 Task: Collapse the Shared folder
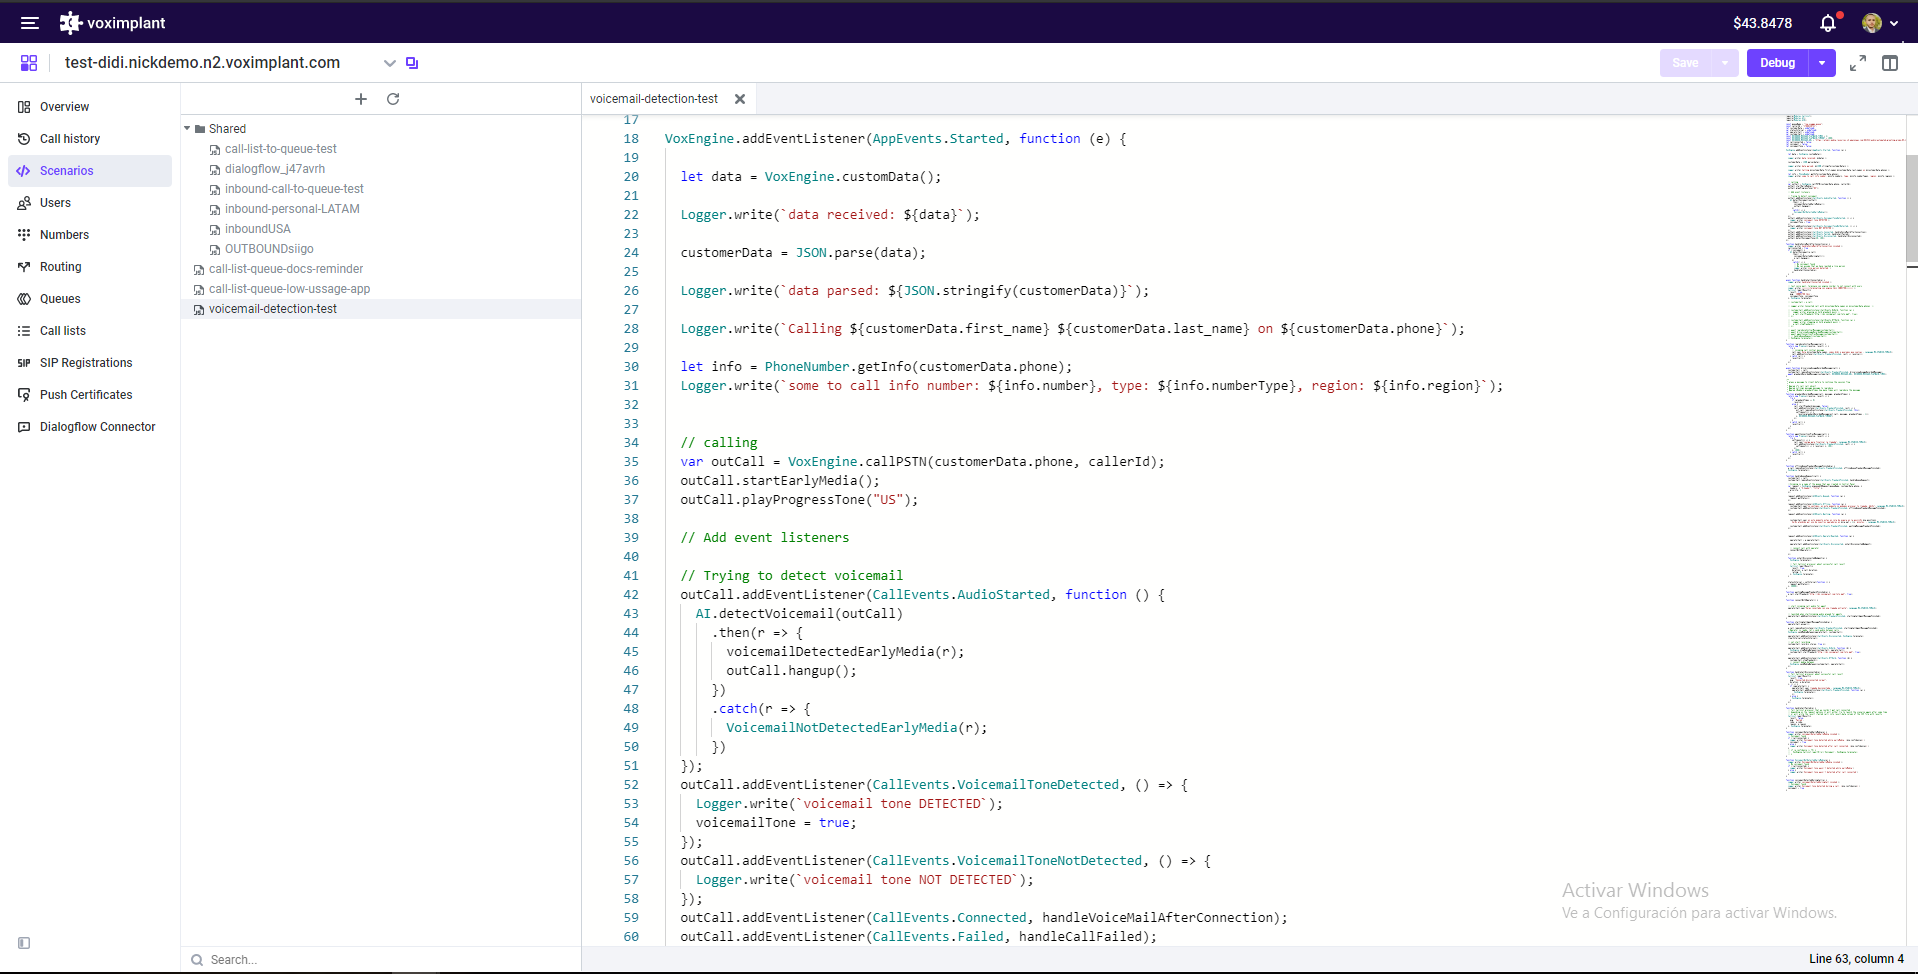click(187, 129)
